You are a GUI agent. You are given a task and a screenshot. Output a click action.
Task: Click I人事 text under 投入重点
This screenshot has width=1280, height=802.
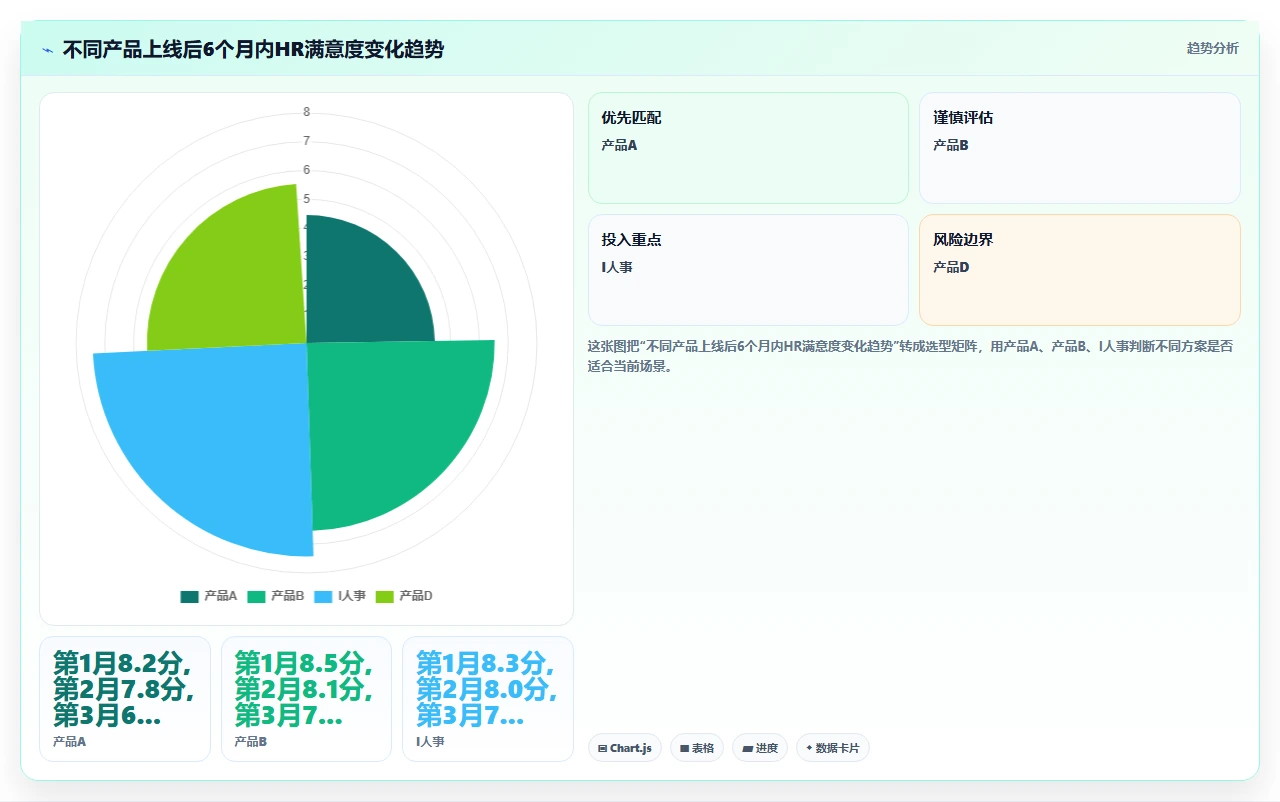[x=617, y=267]
